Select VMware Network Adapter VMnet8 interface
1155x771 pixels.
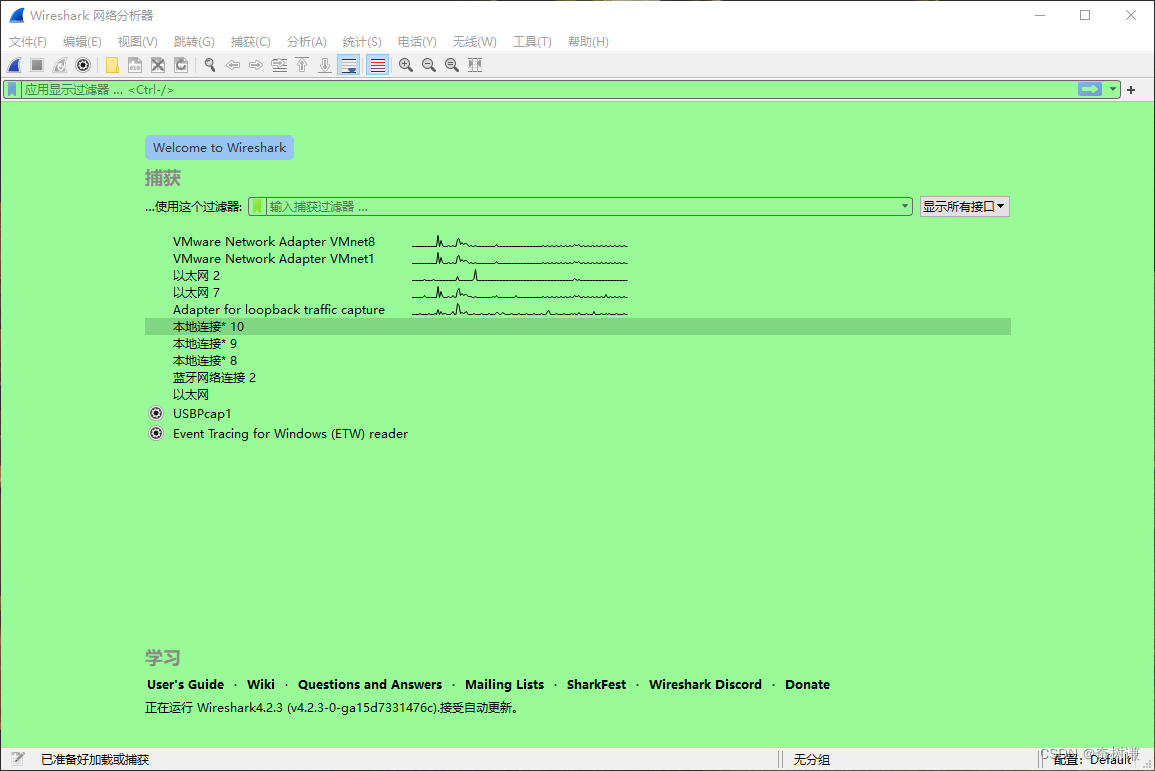tap(578, 242)
